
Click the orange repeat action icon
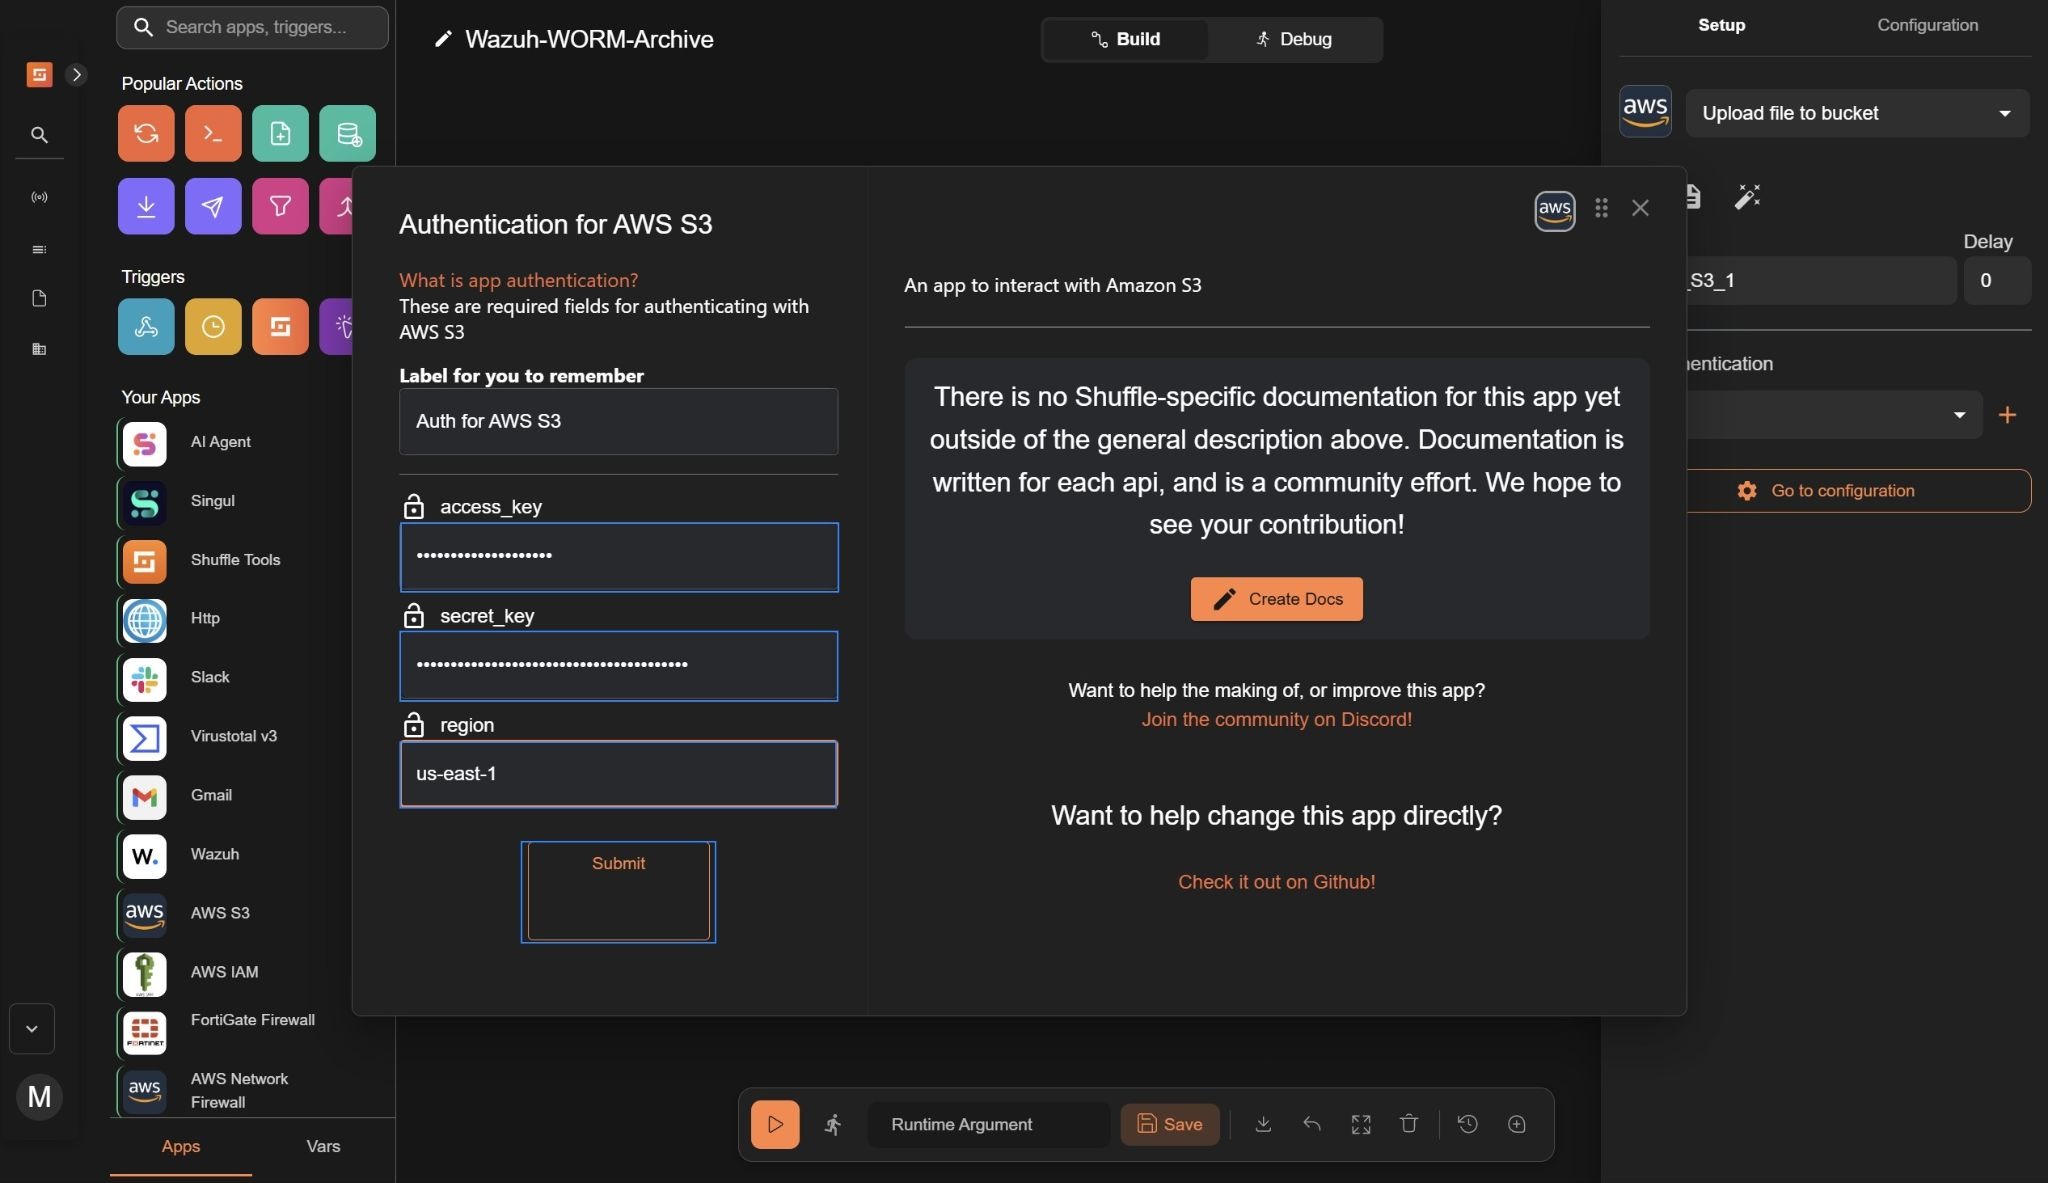[146, 133]
